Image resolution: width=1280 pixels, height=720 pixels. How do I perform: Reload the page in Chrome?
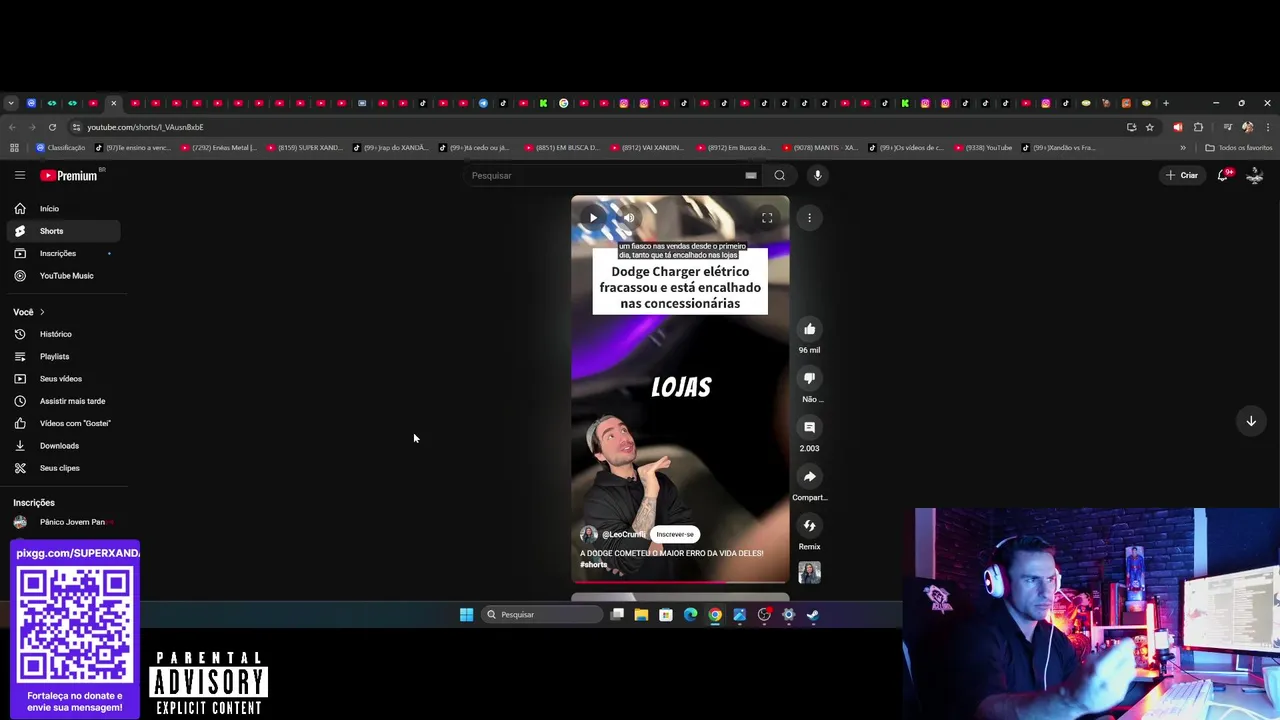pyautogui.click(x=52, y=127)
